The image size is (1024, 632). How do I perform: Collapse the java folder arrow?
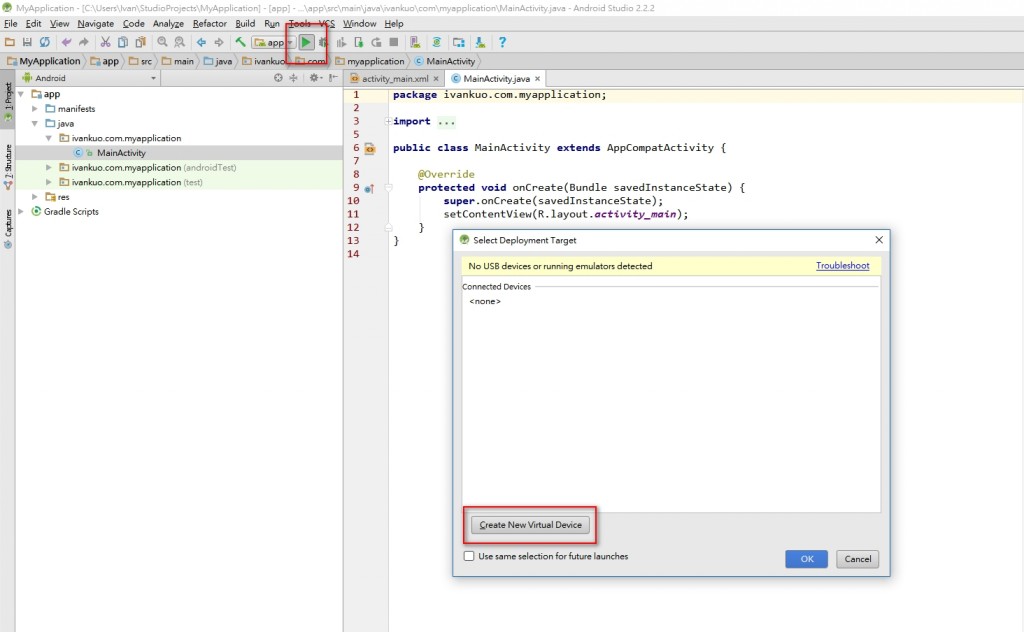[35, 123]
